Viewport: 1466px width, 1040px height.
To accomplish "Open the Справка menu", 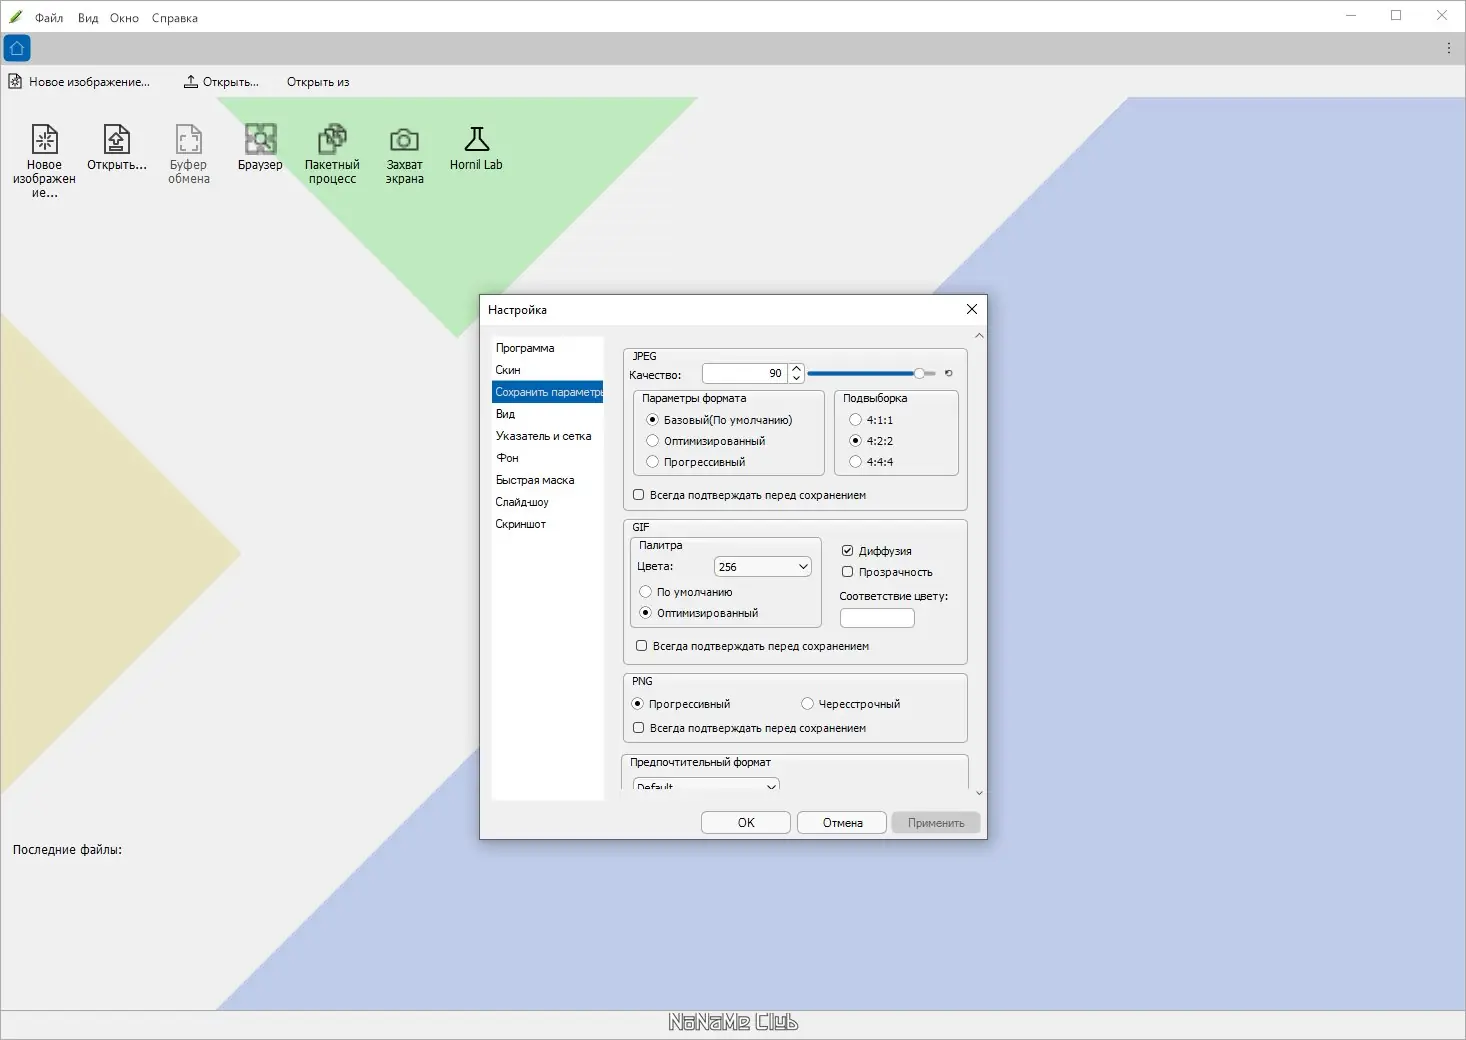I will point(175,18).
